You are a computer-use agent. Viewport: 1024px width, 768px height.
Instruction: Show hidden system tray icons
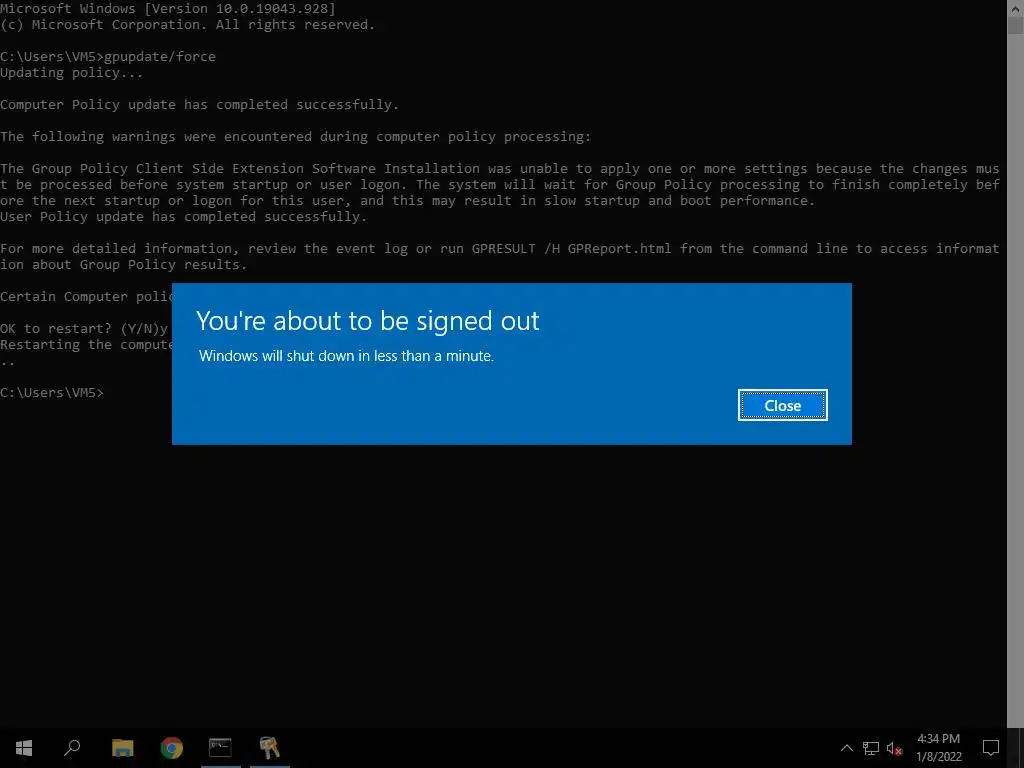pos(846,748)
